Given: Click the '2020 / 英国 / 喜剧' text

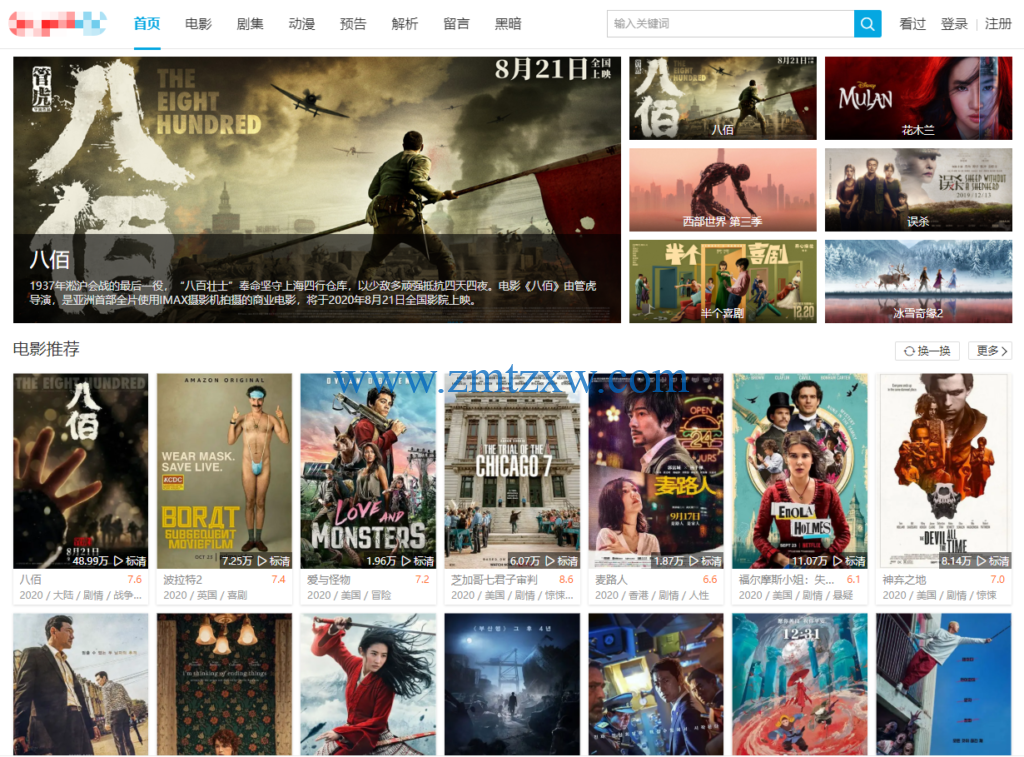Looking at the screenshot, I should tap(205, 595).
